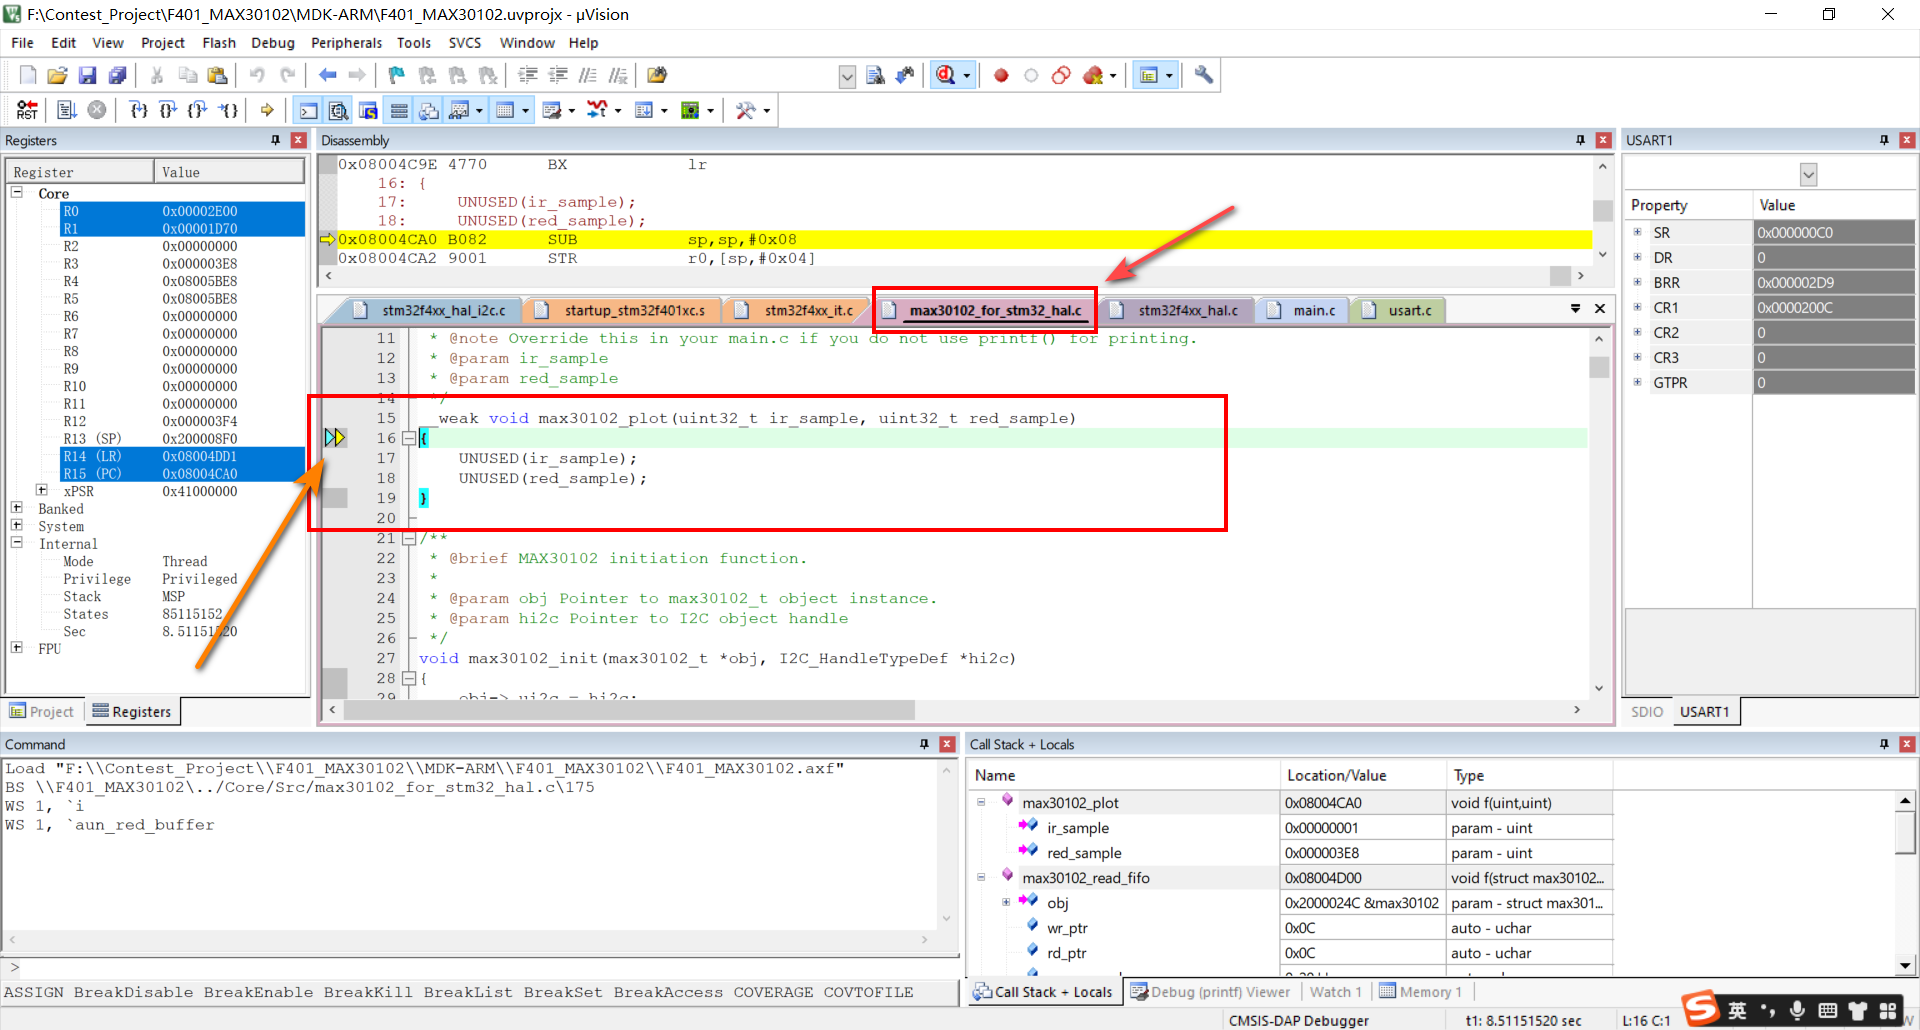1920x1030 pixels.
Task: Click the Step Into icon
Action: pos(139,110)
